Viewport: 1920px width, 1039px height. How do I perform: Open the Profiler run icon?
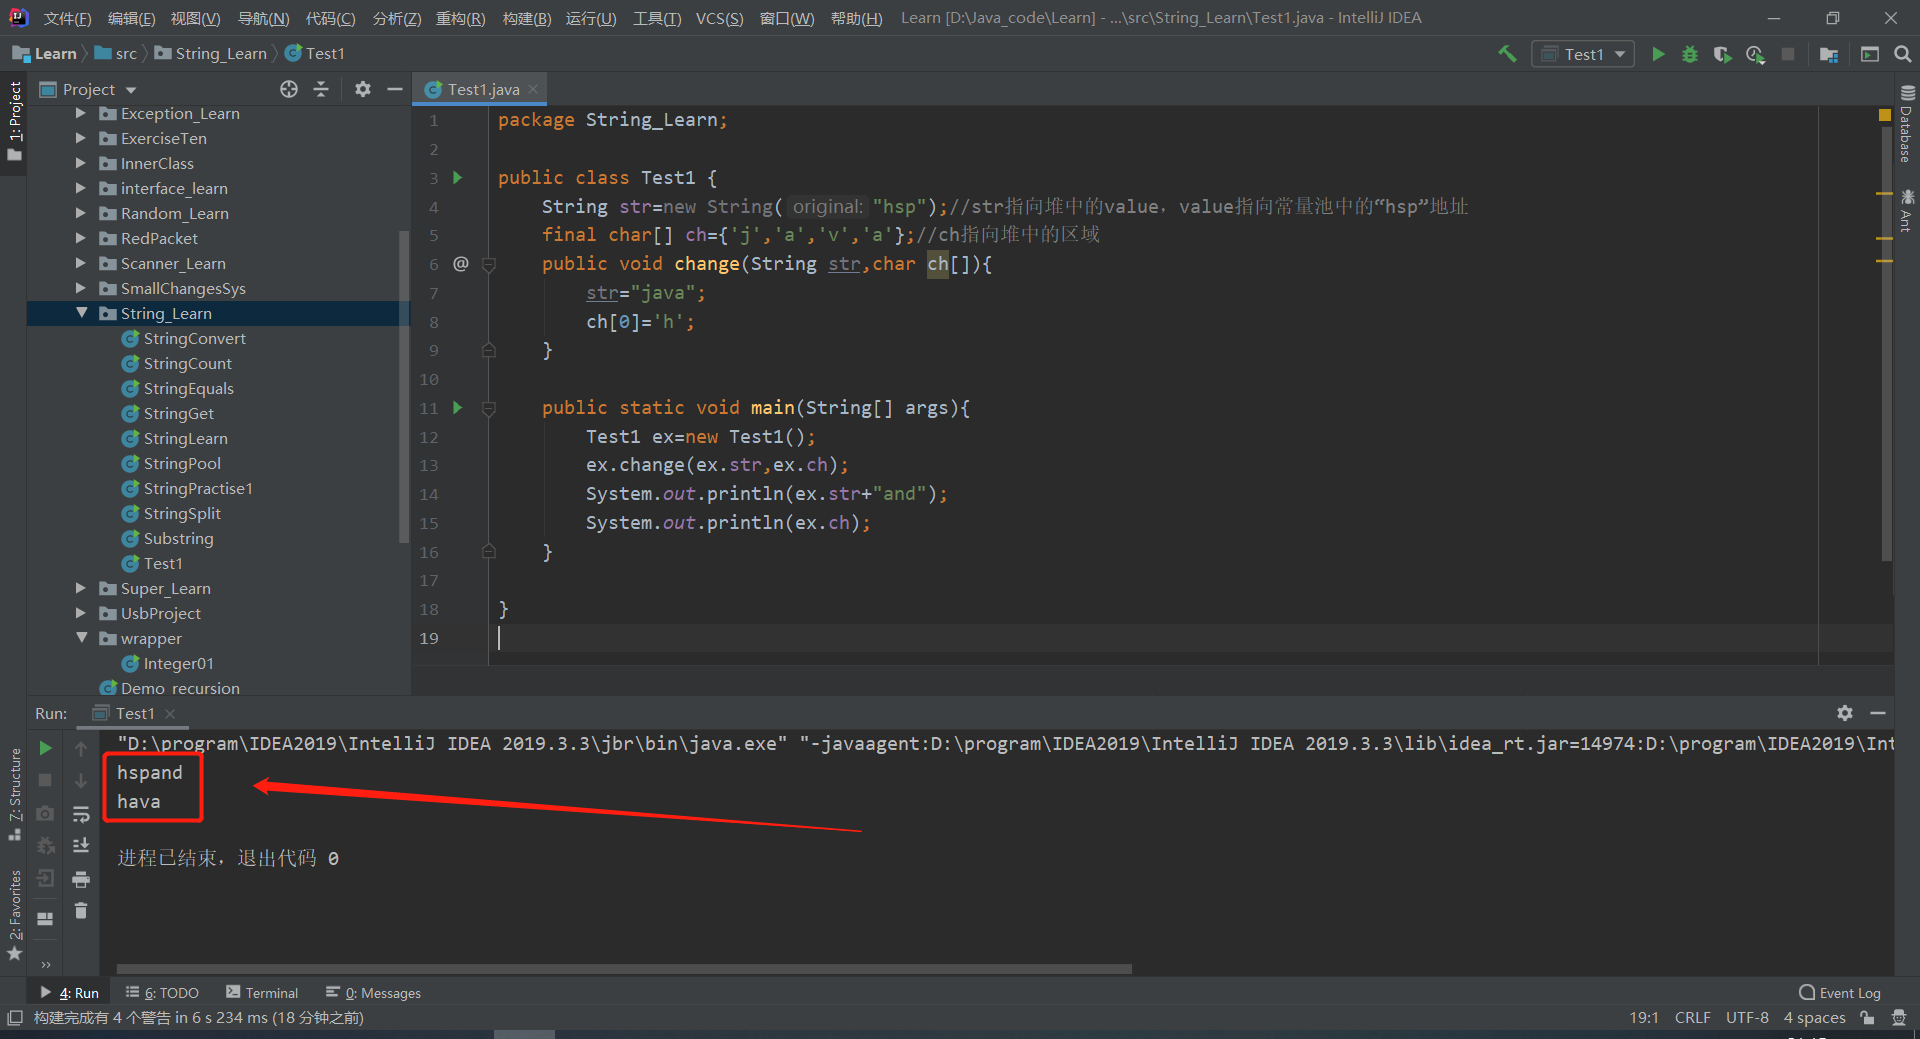1755,54
